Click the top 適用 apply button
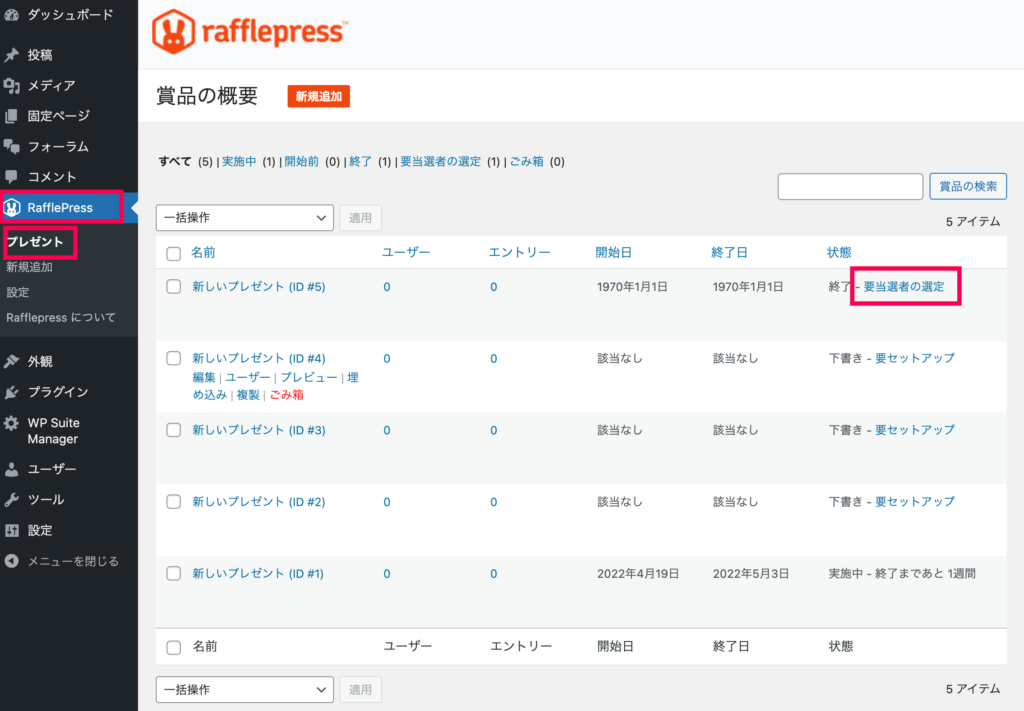The height and width of the screenshot is (711, 1024). (360, 217)
